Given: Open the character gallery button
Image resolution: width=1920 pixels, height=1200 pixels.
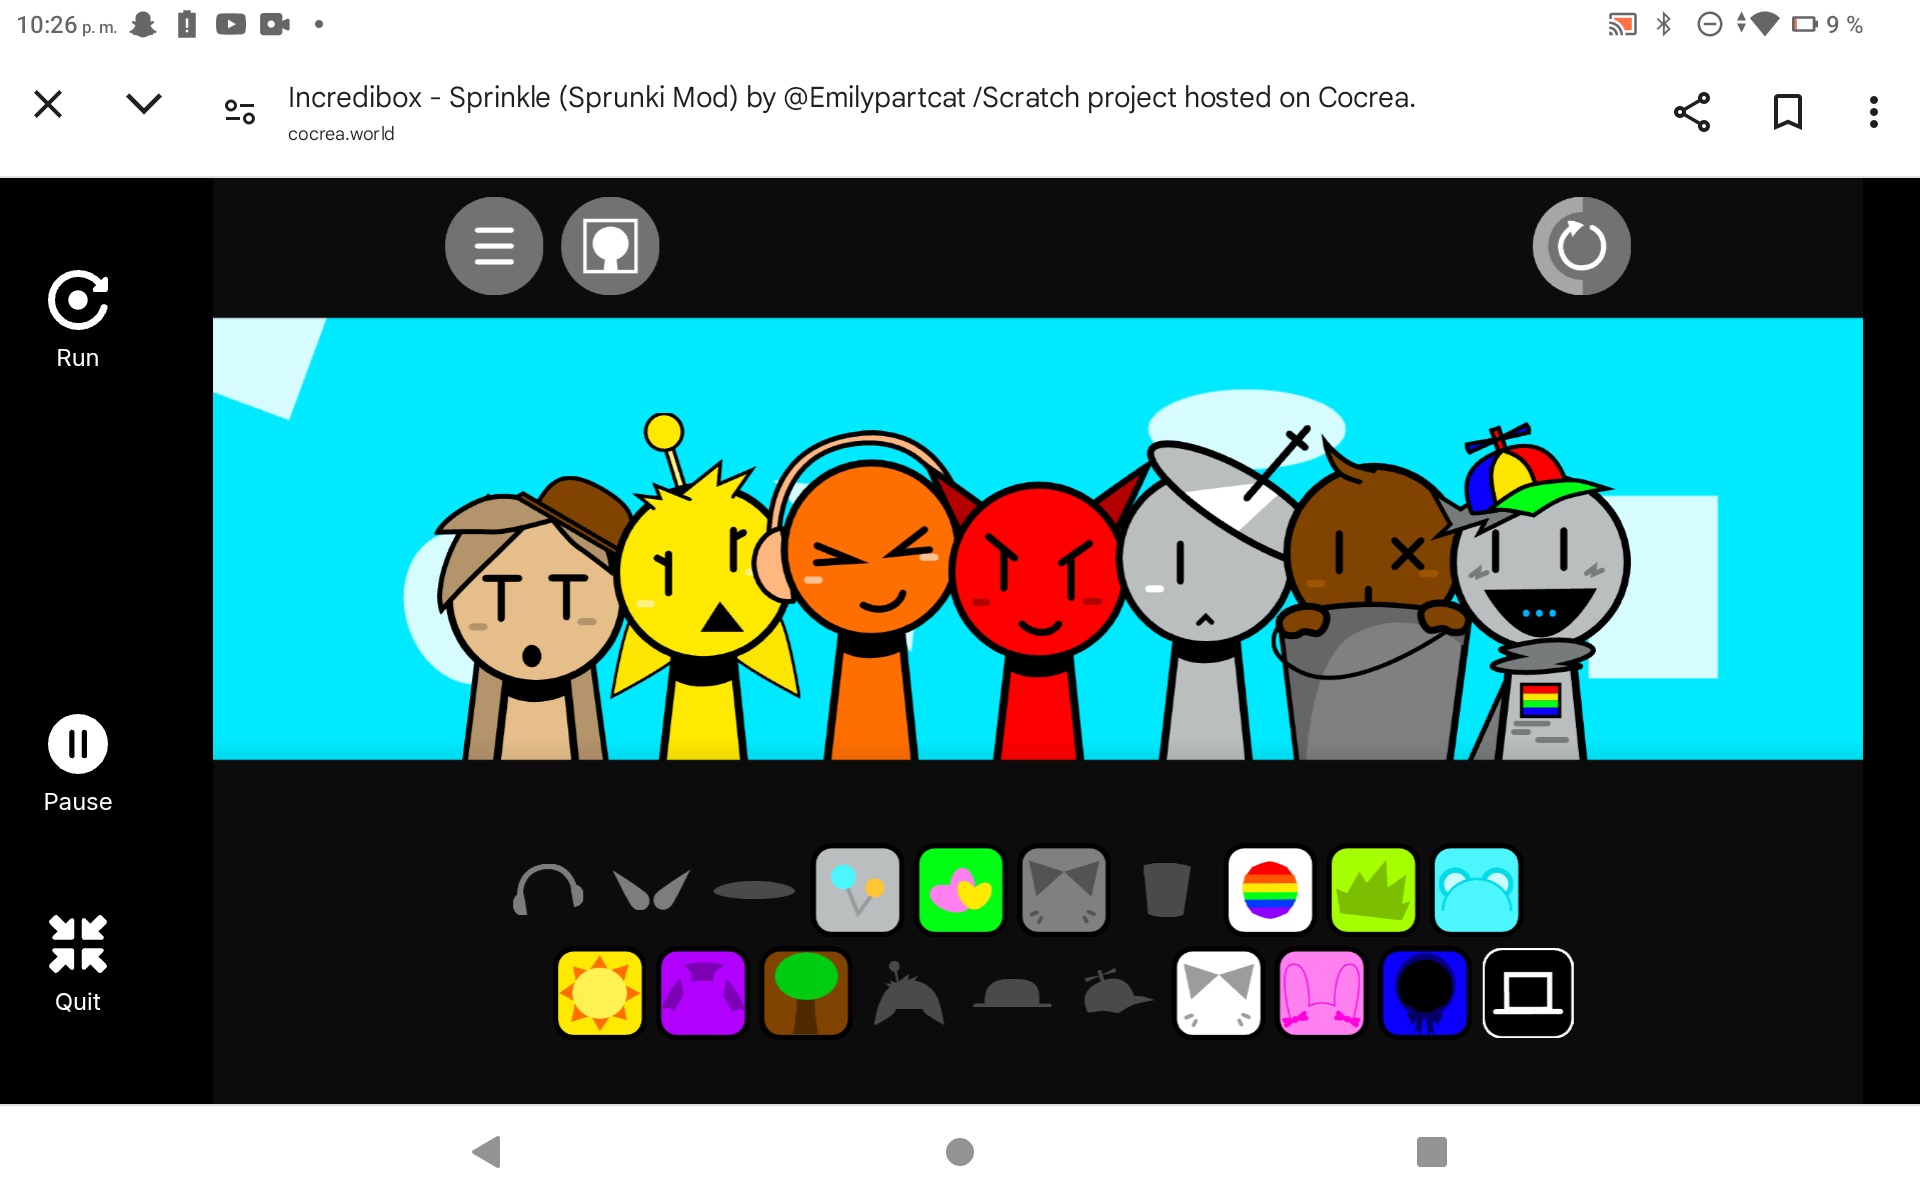Looking at the screenshot, I should (610, 246).
